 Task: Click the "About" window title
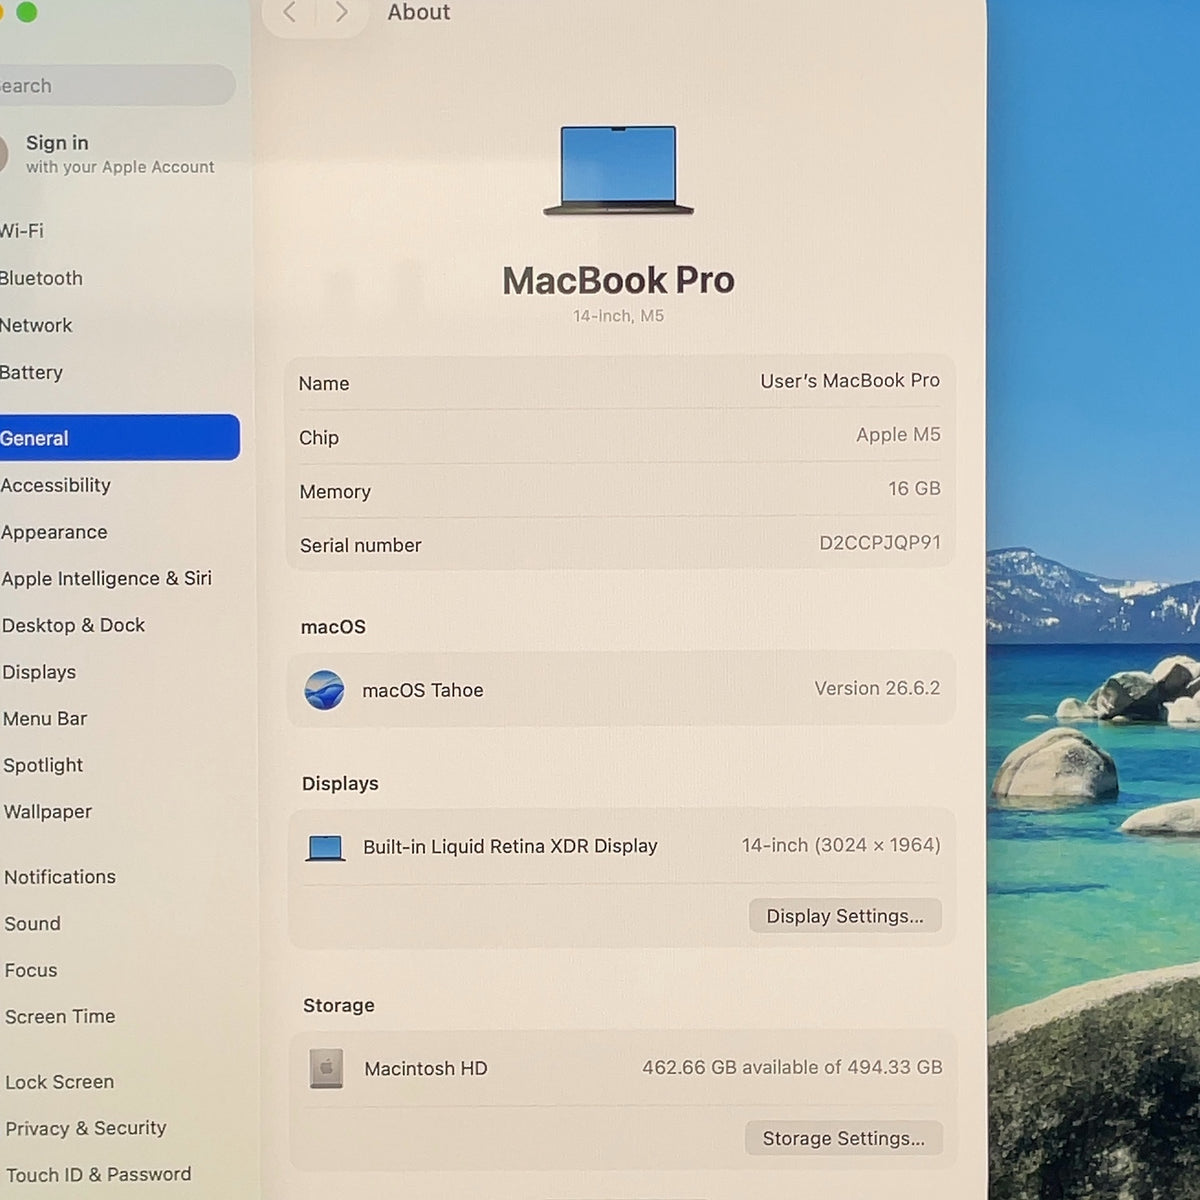[419, 12]
